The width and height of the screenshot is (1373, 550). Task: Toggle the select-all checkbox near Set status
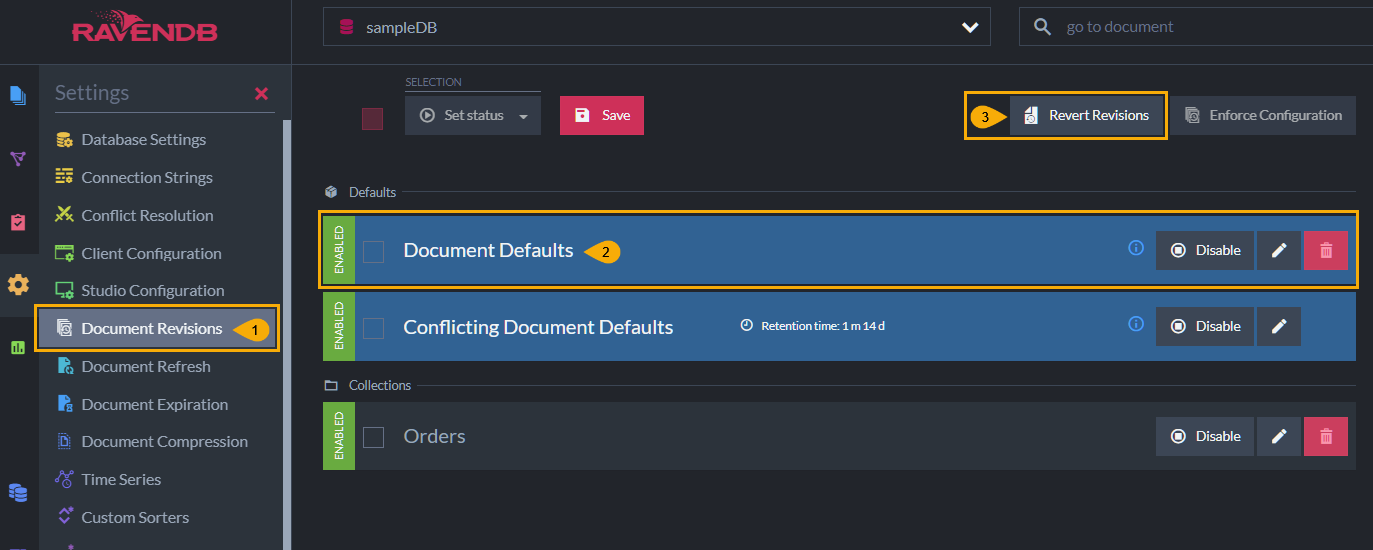(x=372, y=119)
